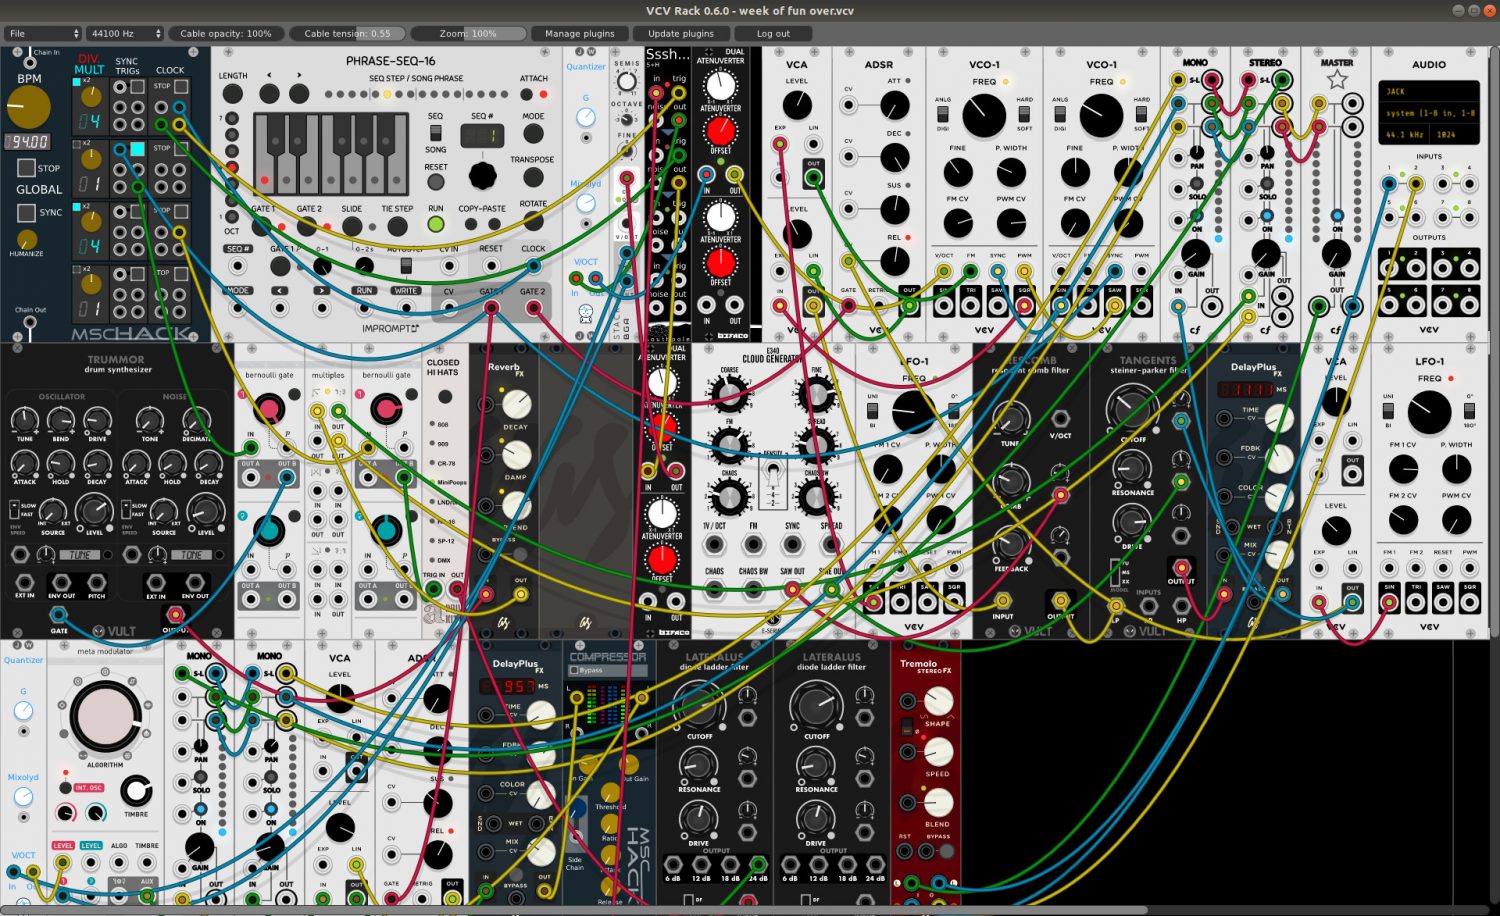Image resolution: width=1500 pixels, height=916 pixels.
Task: Click the TRANSPOSE button on PHRASE-SEQ-16
Action: click(533, 177)
